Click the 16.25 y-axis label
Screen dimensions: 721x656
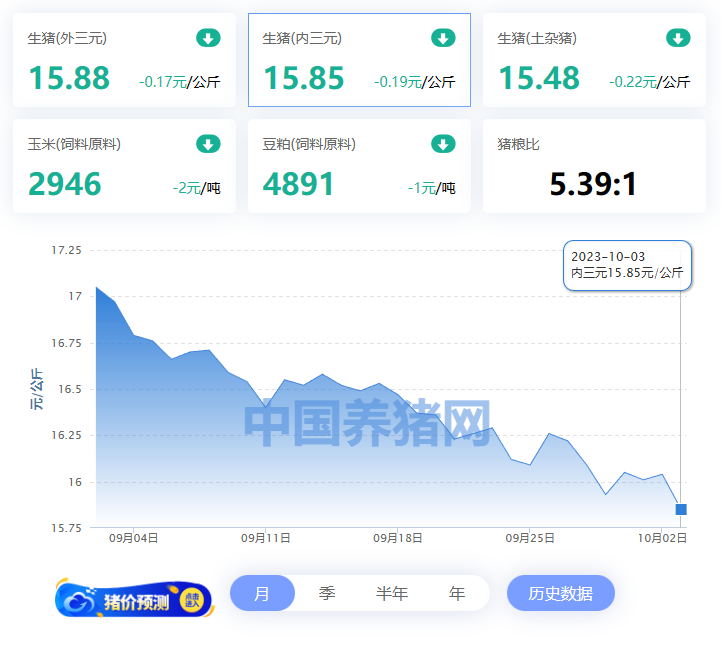66,435
